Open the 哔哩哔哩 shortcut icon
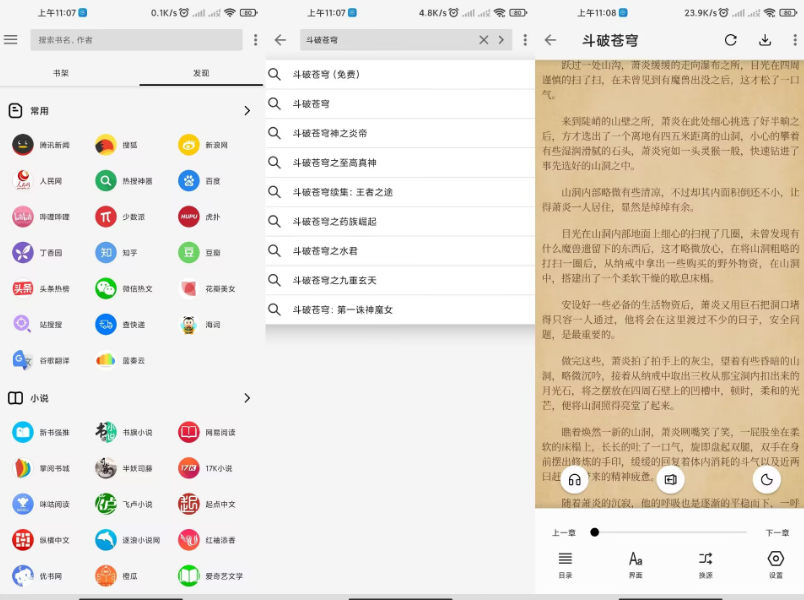Viewport: 804px width, 600px height. click(x=22, y=217)
